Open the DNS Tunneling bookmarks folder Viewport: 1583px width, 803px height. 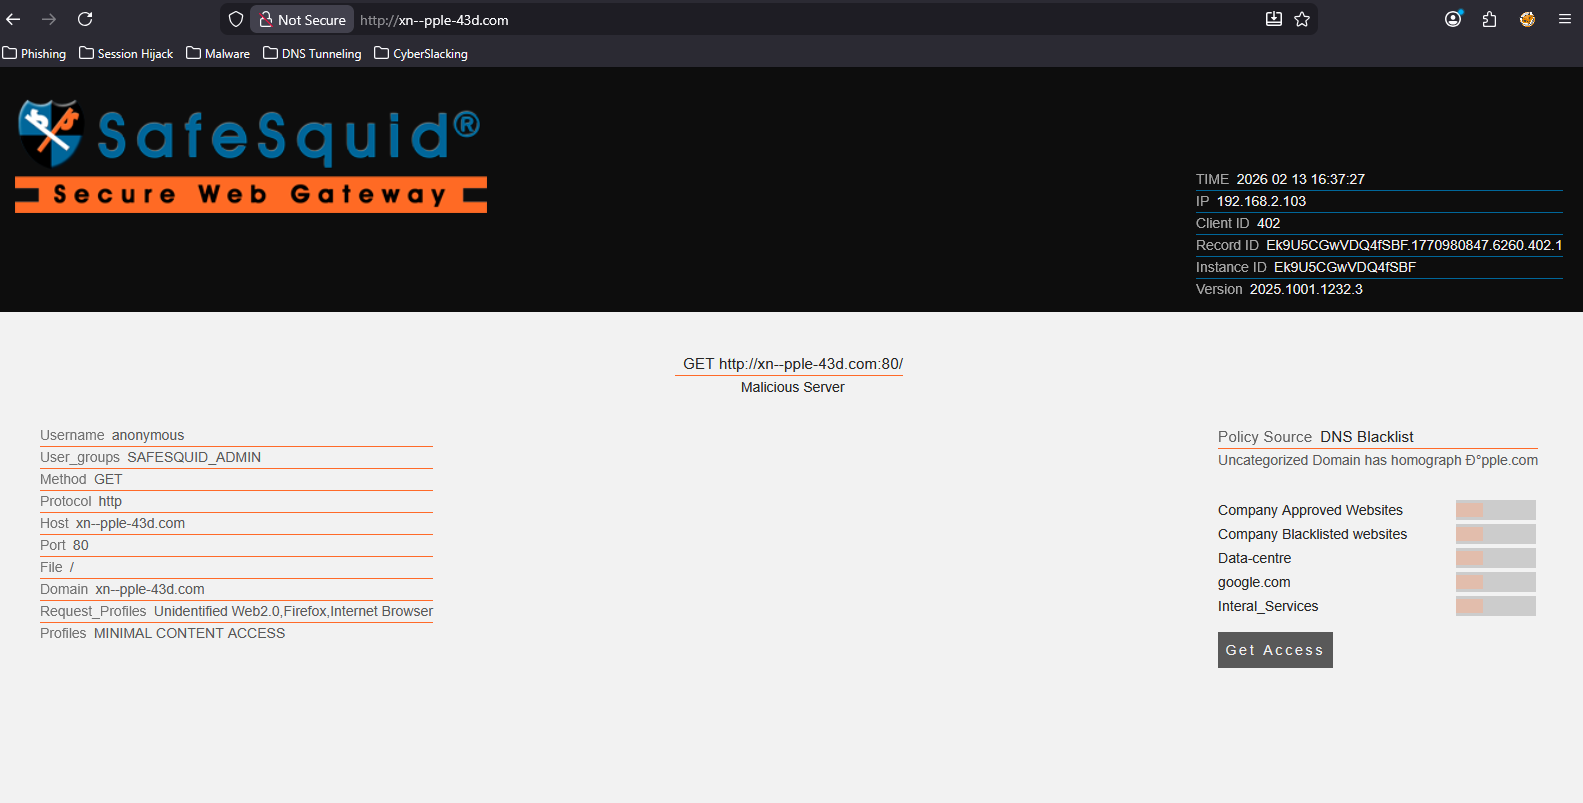tap(312, 54)
